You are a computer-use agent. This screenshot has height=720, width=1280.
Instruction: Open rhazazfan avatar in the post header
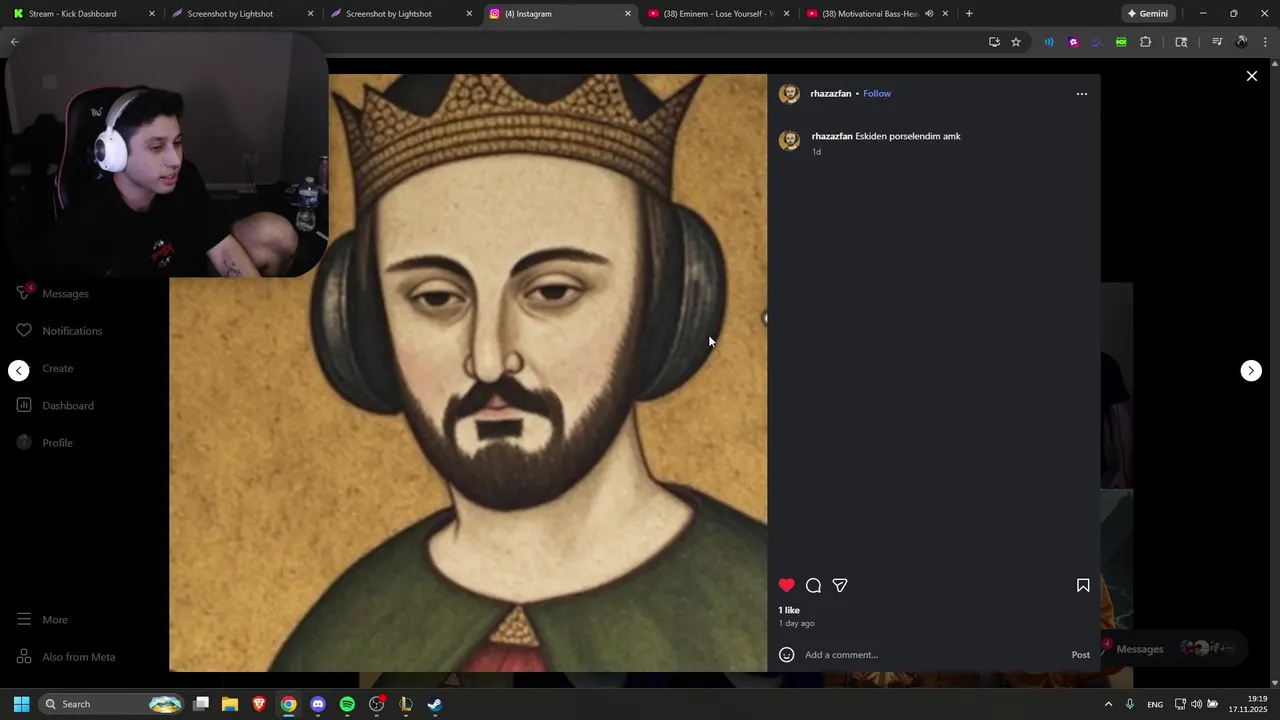tap(789, 94)
